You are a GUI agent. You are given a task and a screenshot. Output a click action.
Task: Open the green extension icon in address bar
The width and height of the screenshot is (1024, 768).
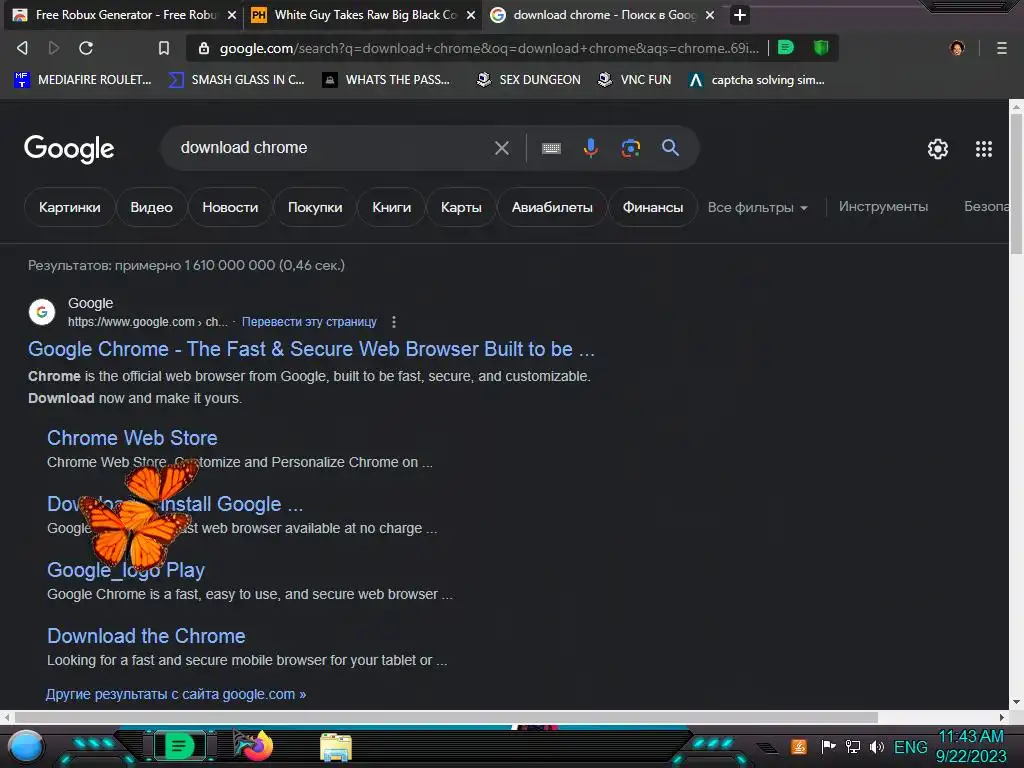pyautogui.click(x=786, y=47)
